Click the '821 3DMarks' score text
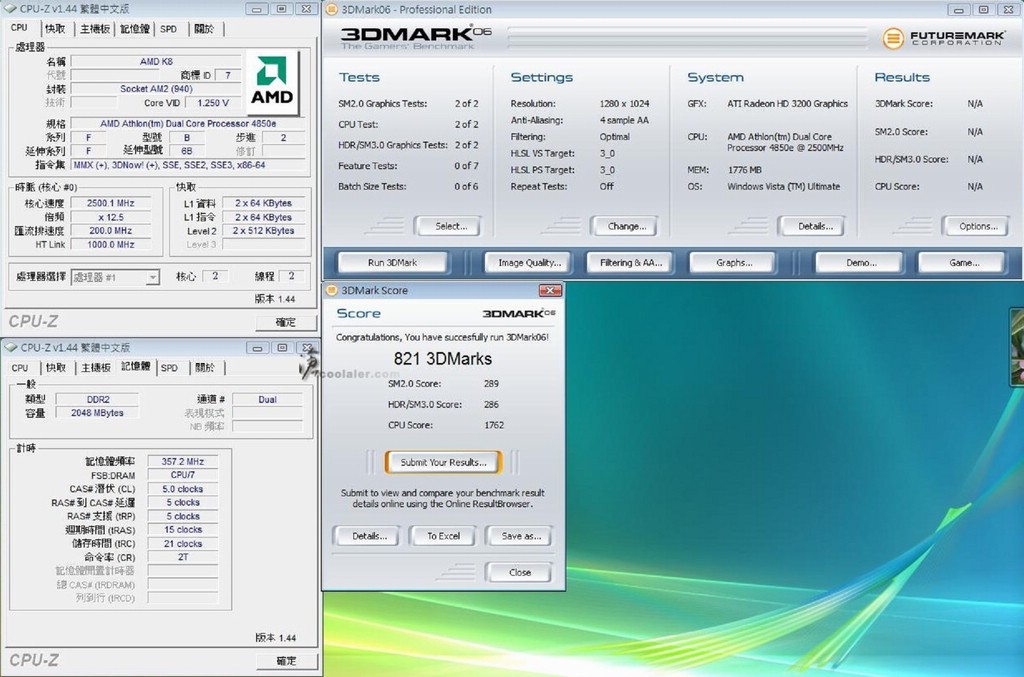 click(443, 358)
